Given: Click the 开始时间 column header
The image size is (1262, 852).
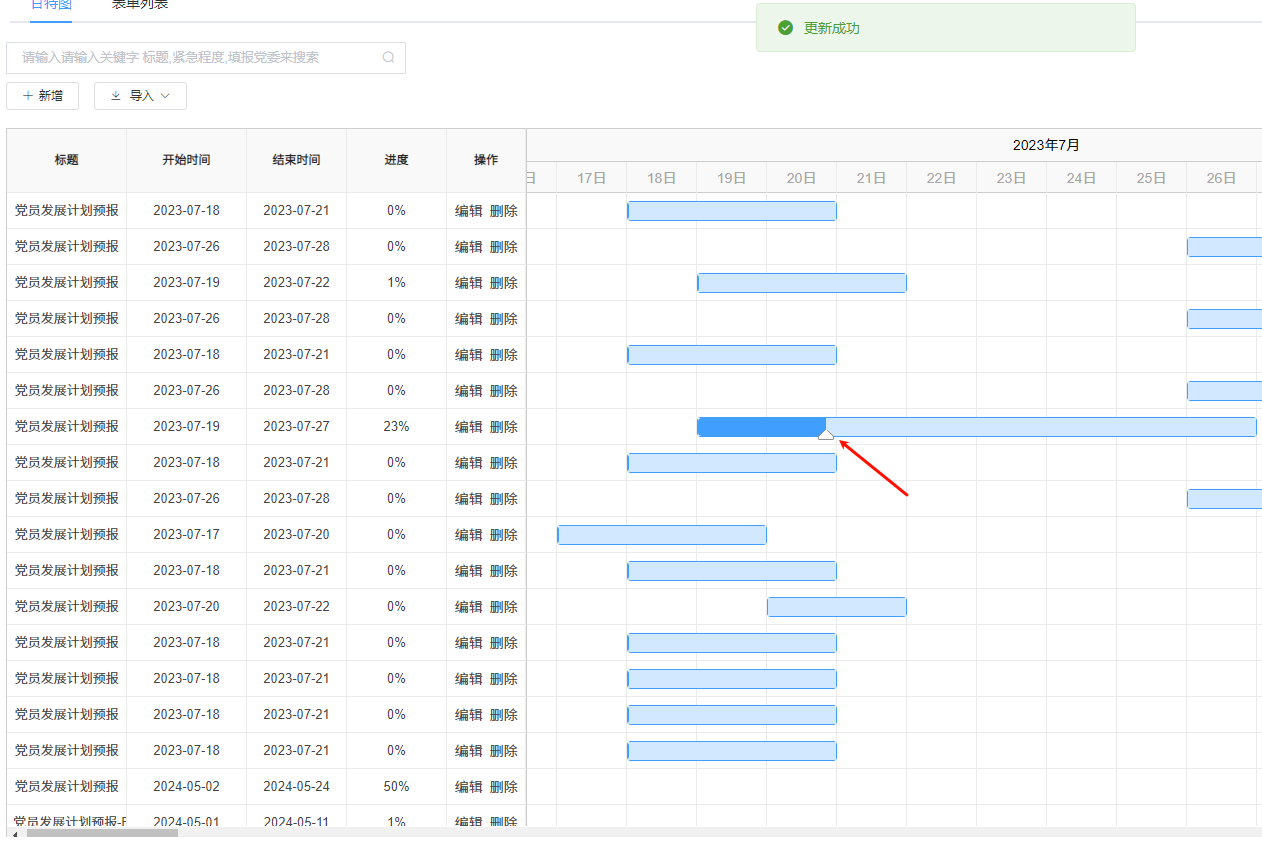Looking at the screenshot, I should click(187, 160).
